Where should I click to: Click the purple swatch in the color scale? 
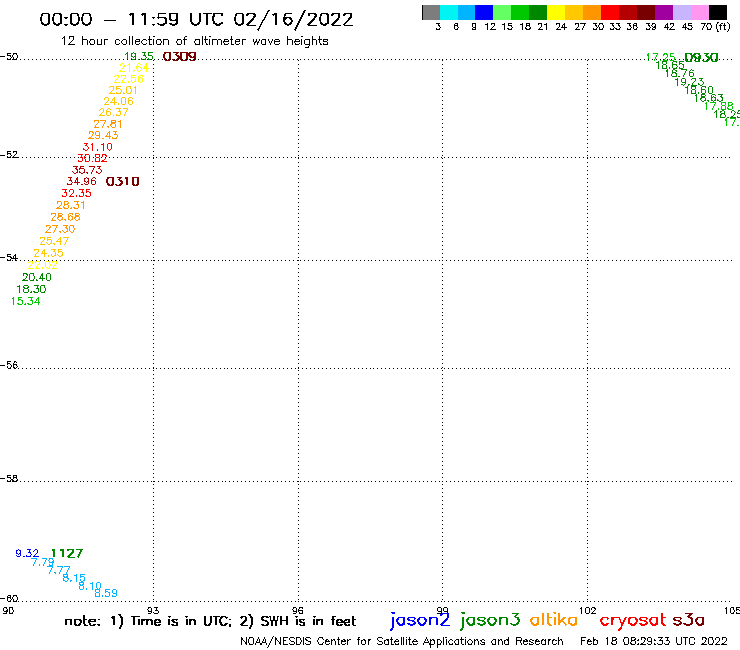(664, 12)
